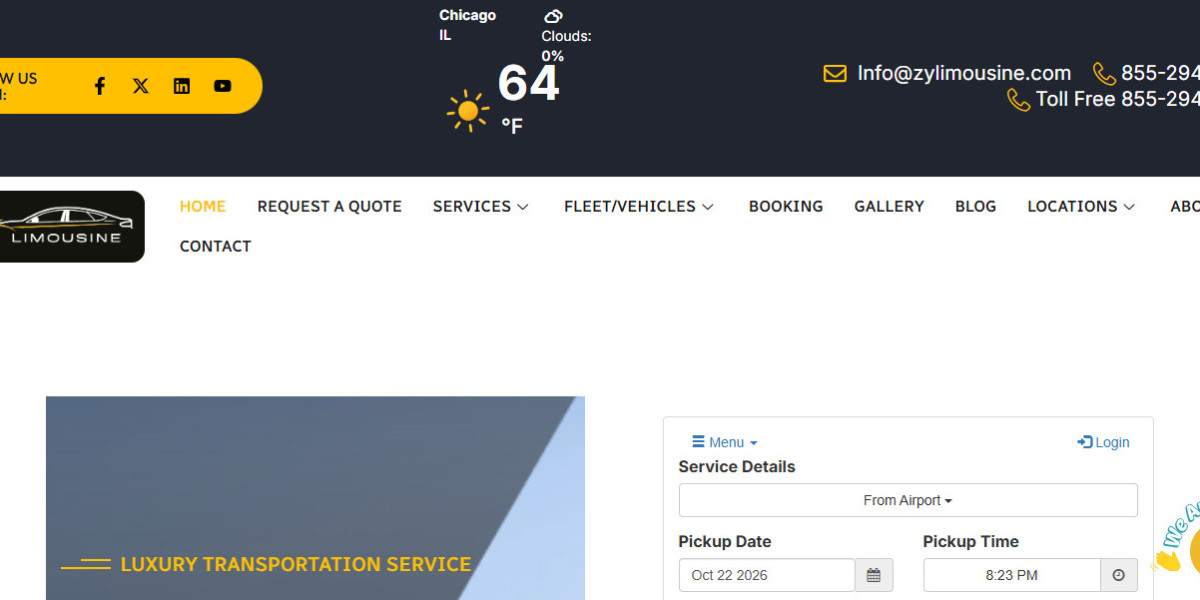Open the Request a Quote page
Screen dimensions: 1200x600
pyautogui.click(x=329, y=206)
